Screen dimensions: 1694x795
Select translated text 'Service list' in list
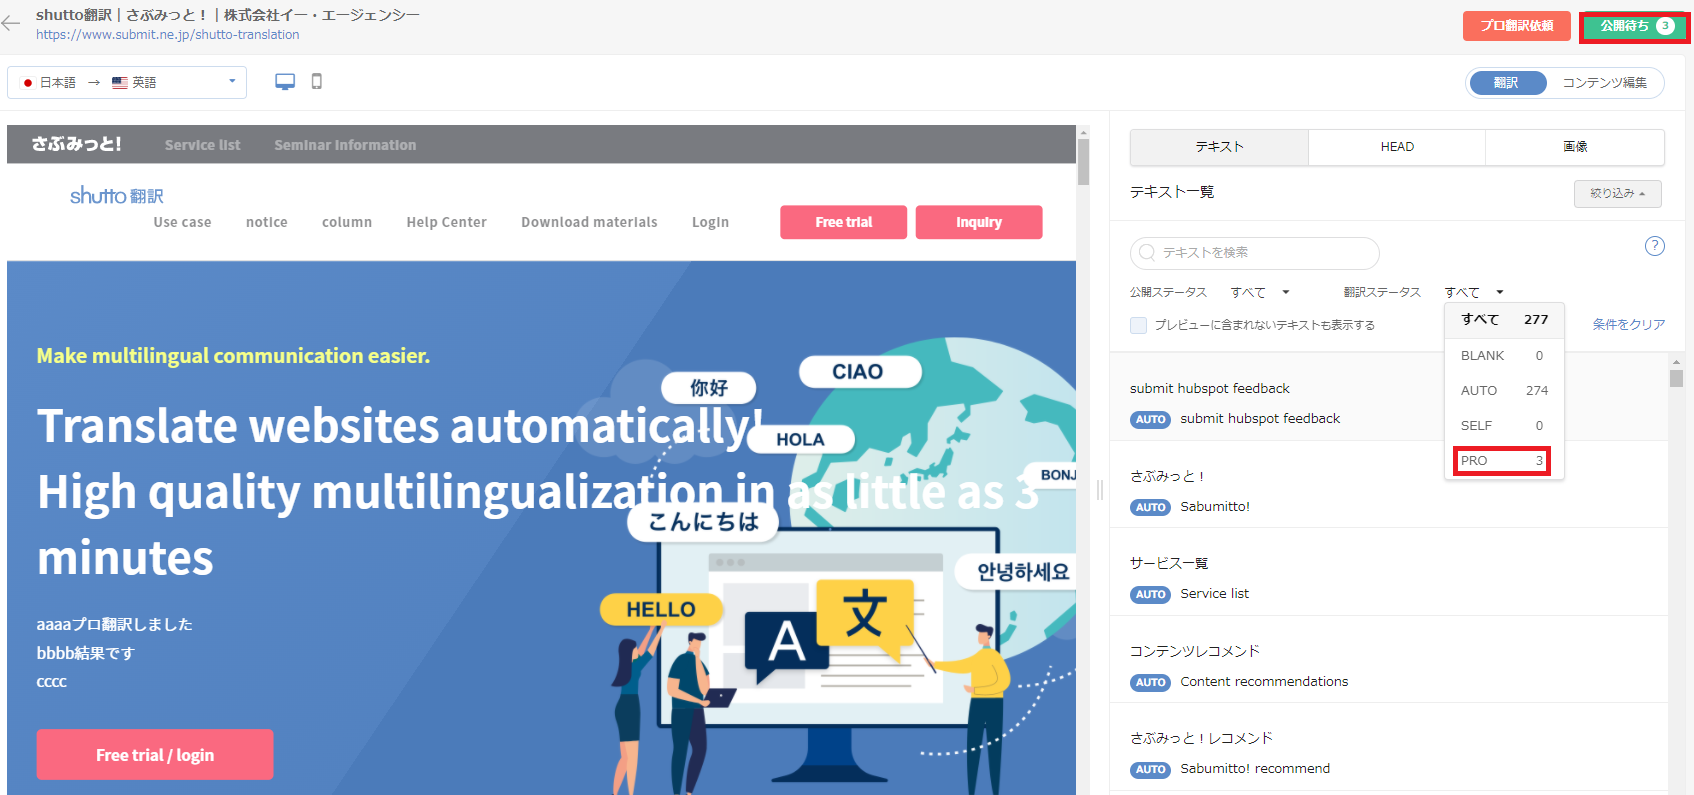[1214, 594]
